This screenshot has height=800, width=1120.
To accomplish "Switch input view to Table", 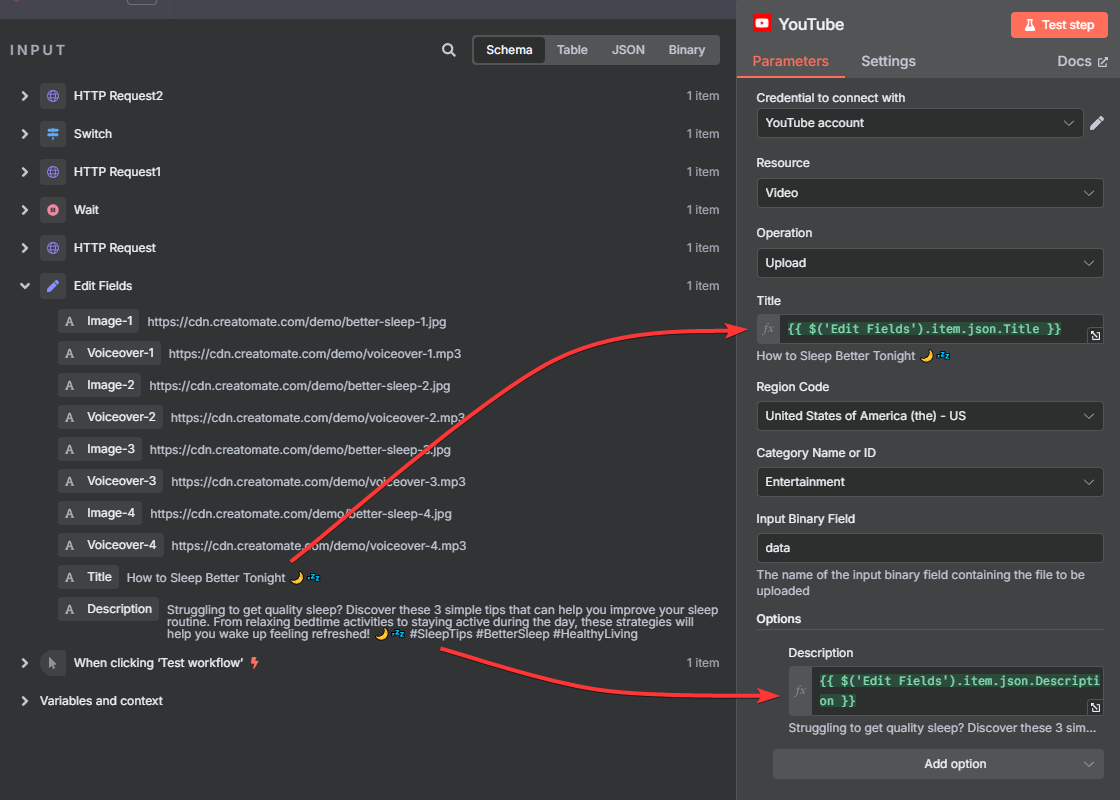I will click(572, 50).
